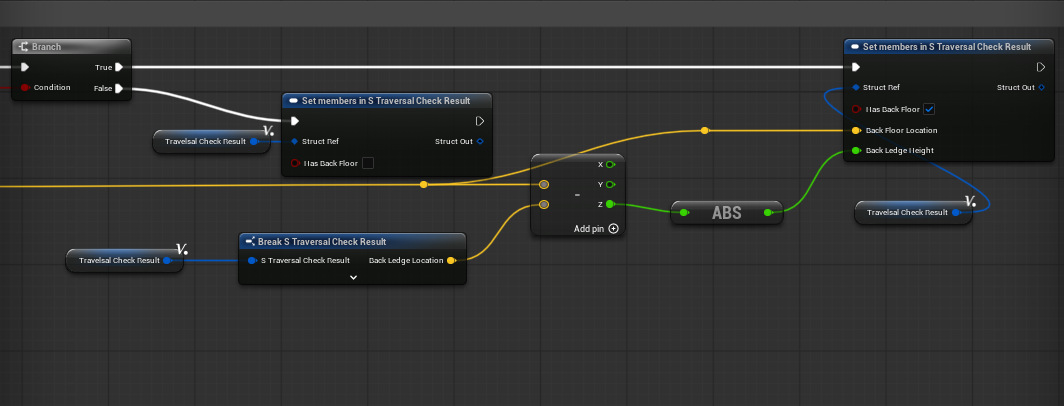The image size is (1064, 406).
Task: Select Travelsal Check Result variable near middle Set node
Action: click(211, 141)
